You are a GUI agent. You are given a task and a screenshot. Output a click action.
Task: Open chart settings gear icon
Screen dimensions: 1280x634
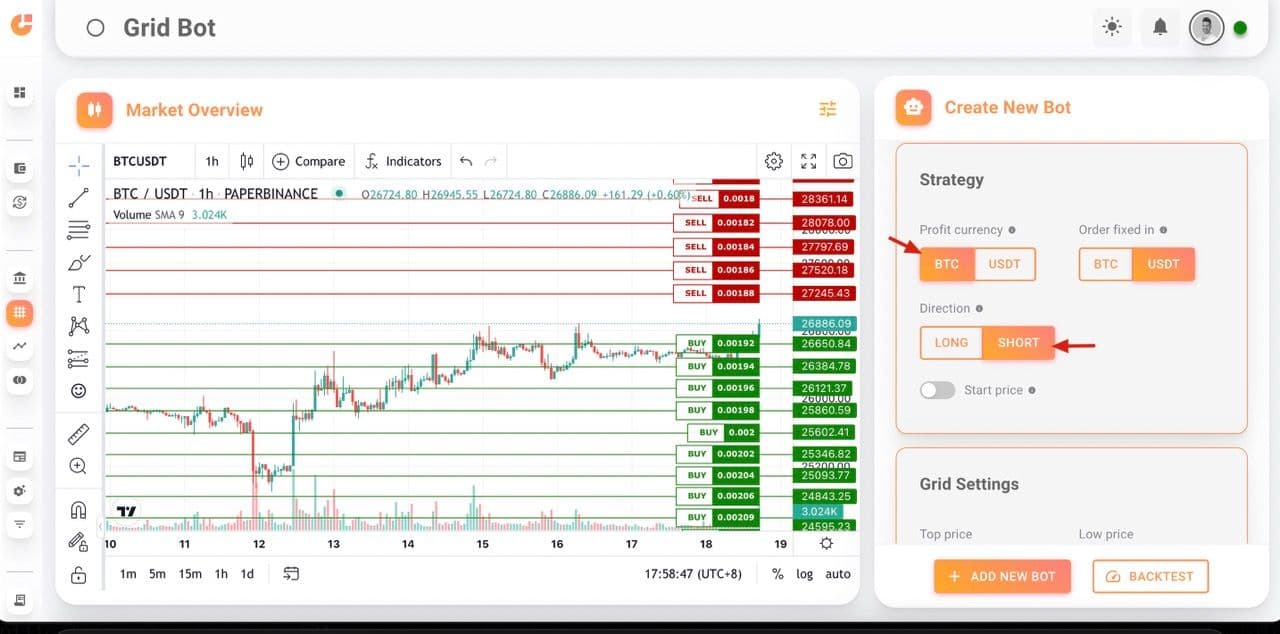(773, 161)
